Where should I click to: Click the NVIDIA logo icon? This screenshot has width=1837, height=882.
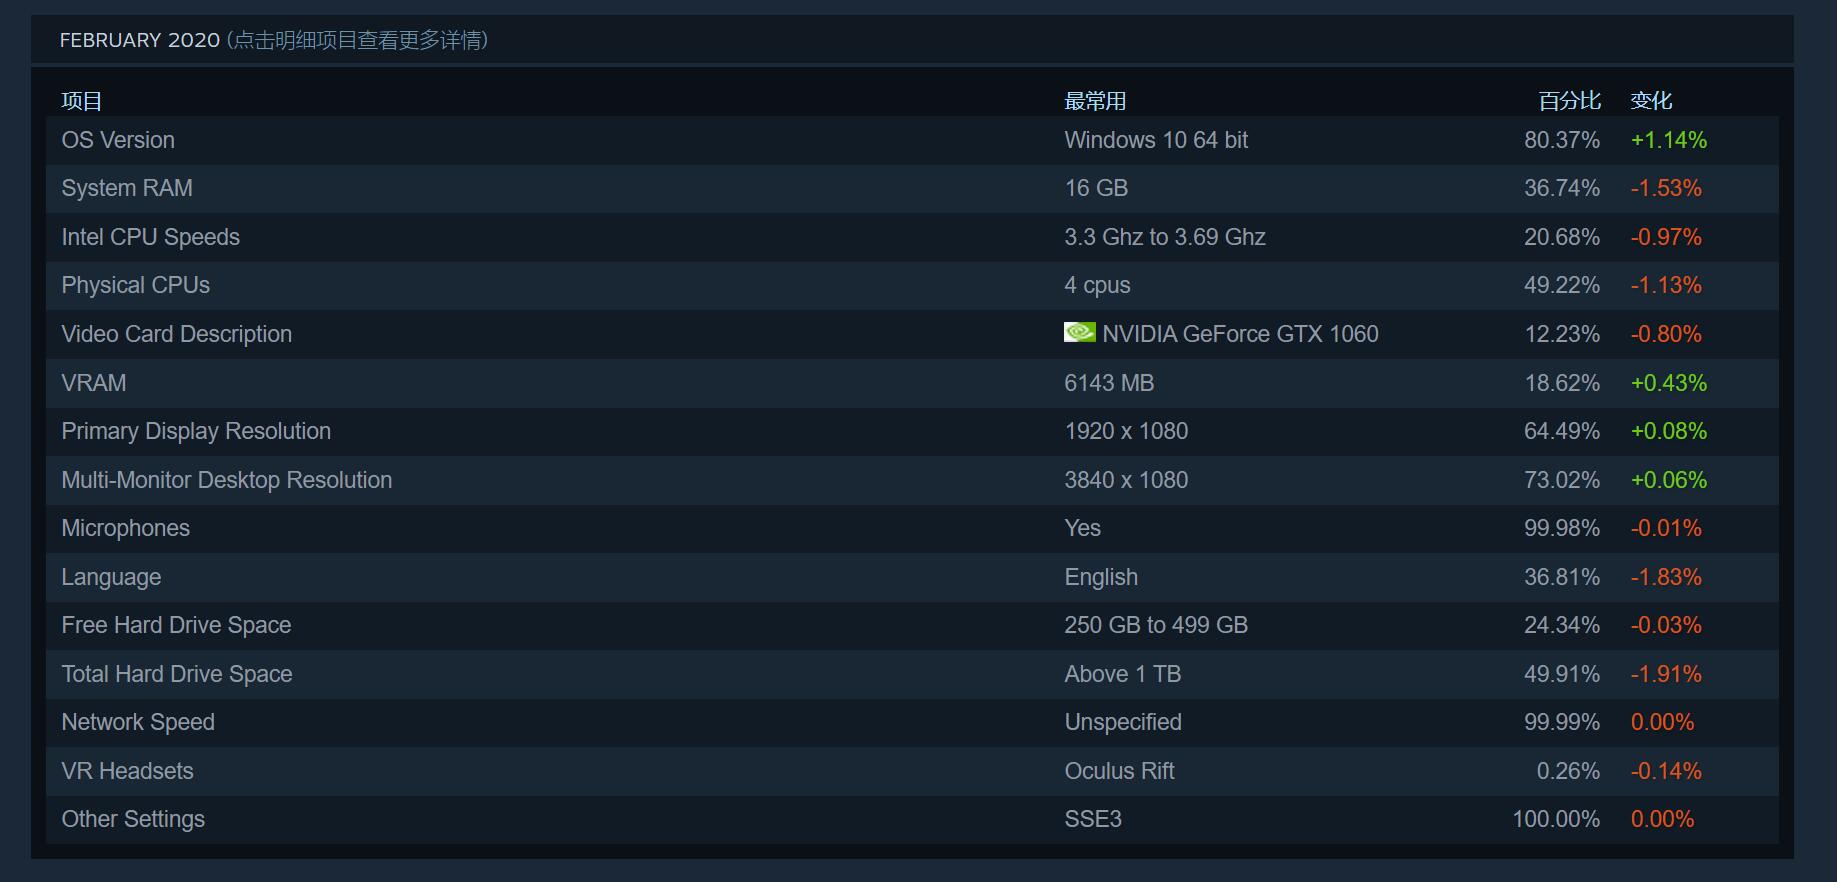(1079, 332)
